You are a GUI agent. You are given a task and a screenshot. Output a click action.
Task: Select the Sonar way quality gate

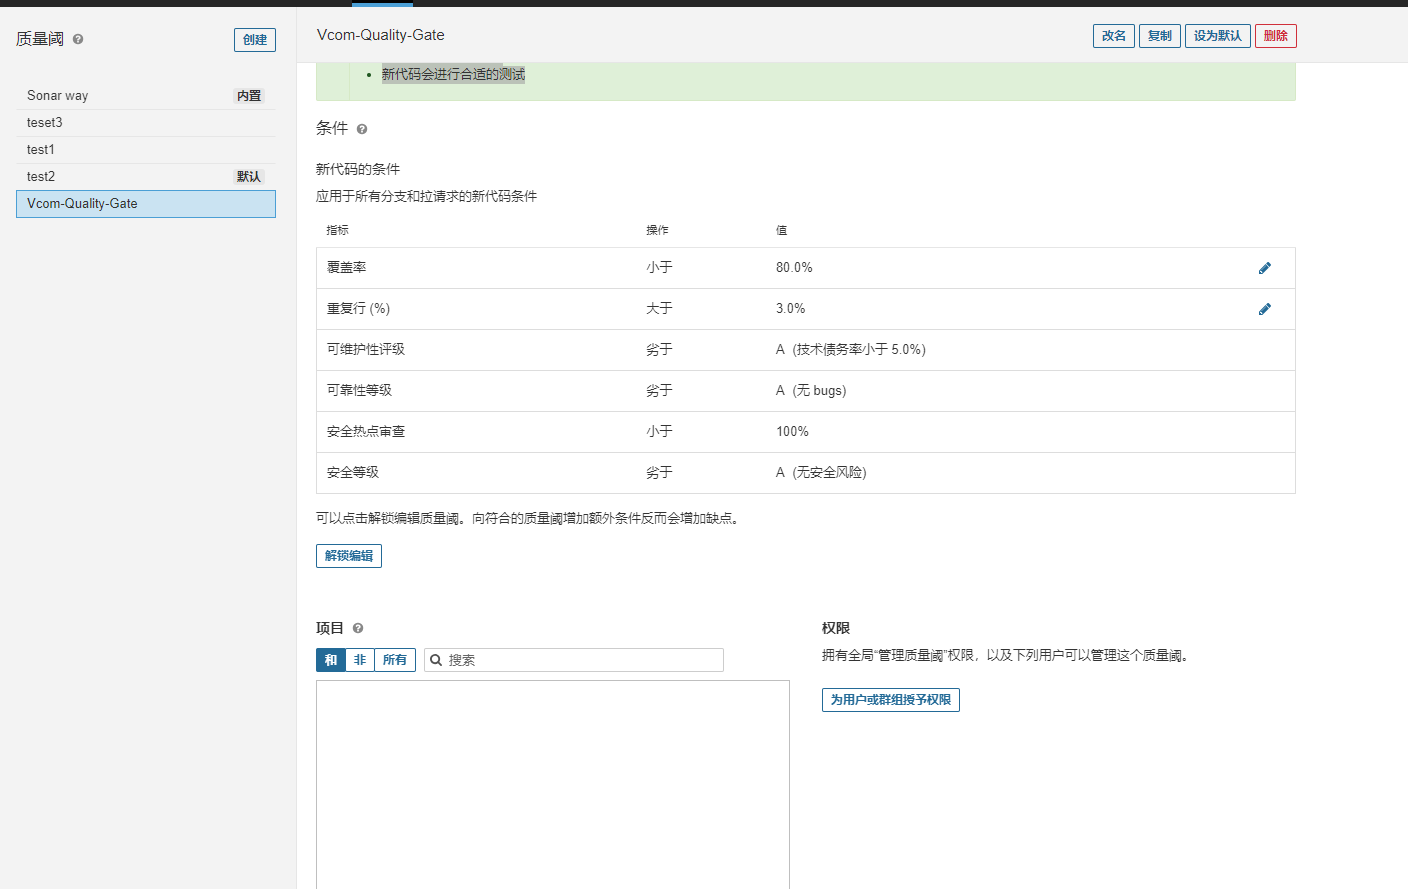tap(146, 96)
